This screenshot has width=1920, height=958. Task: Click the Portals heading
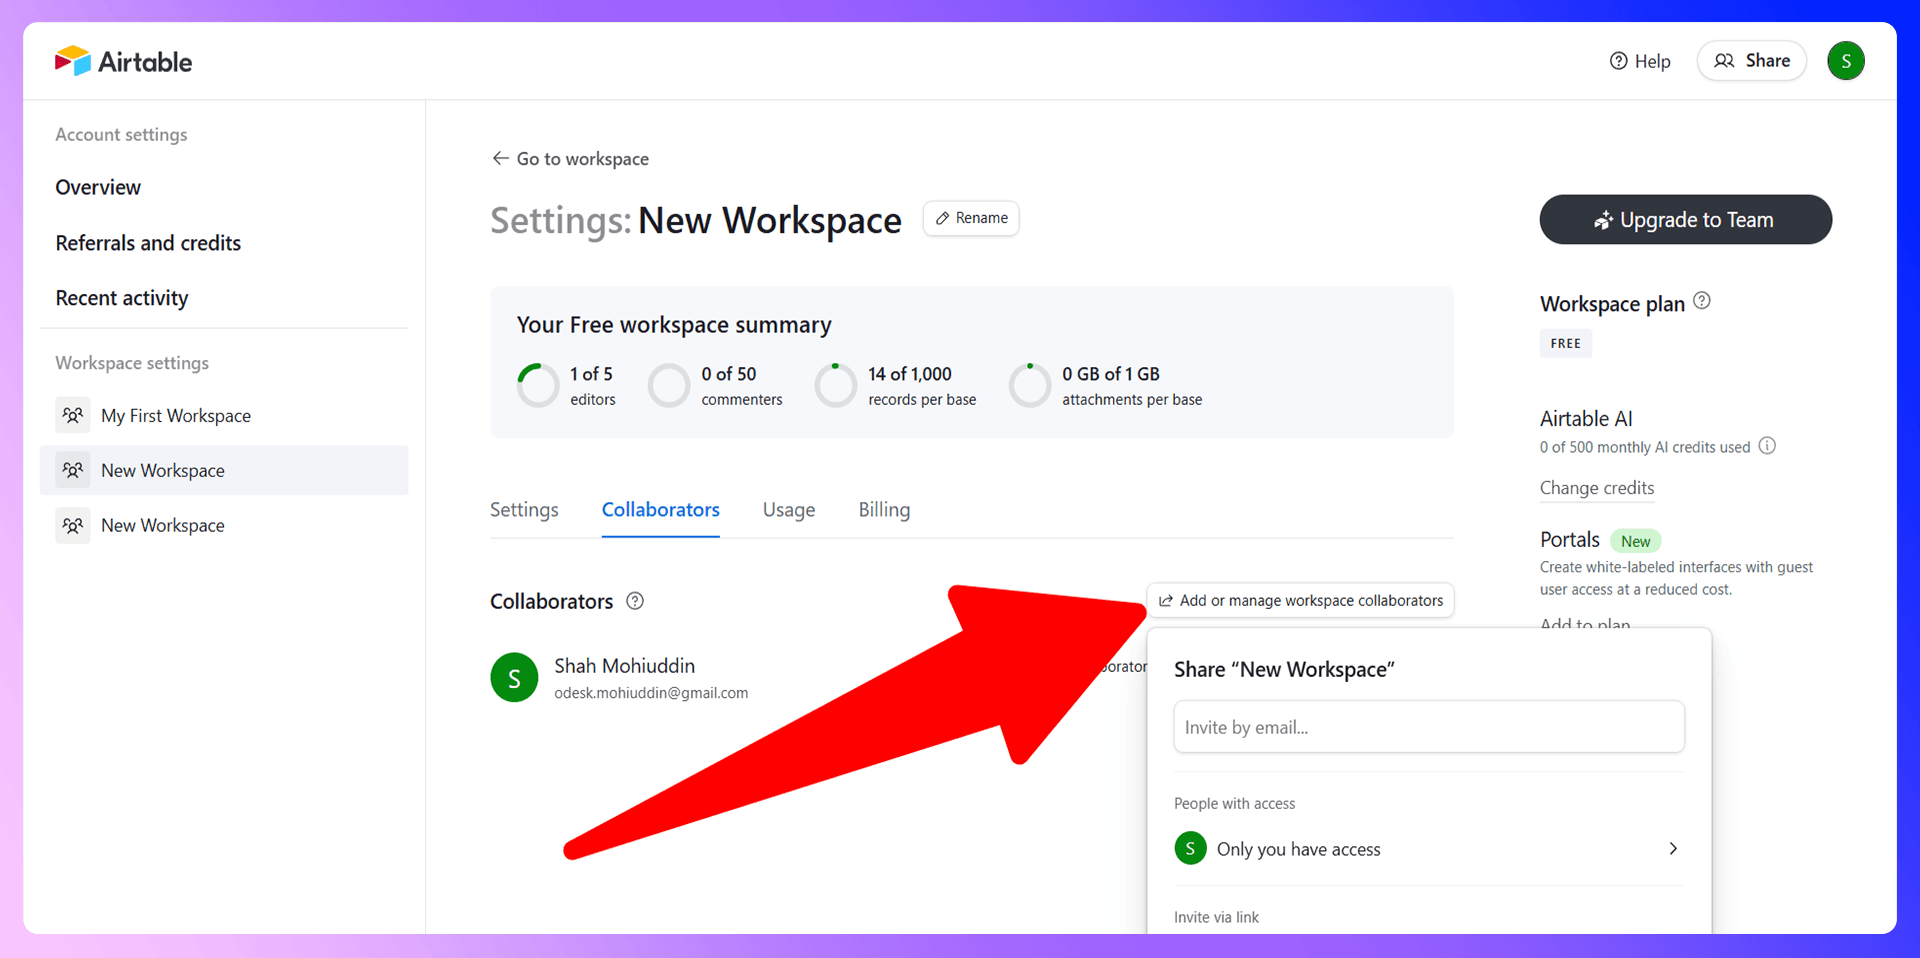pyautogui.click(x=1570, y=540)
